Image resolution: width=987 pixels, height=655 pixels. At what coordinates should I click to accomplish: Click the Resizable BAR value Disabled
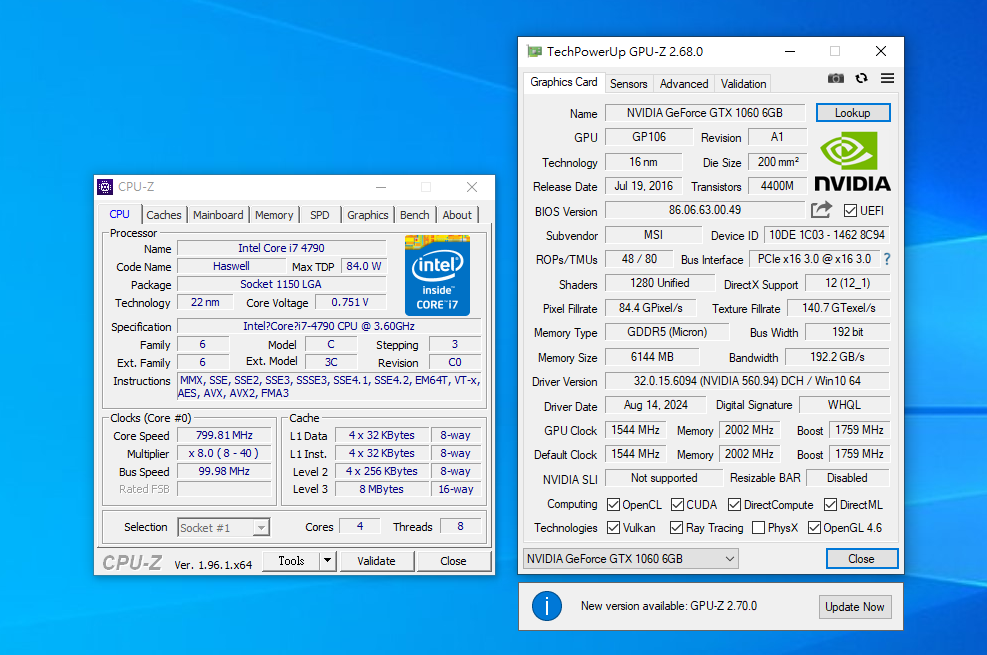(x=847, y=478)
